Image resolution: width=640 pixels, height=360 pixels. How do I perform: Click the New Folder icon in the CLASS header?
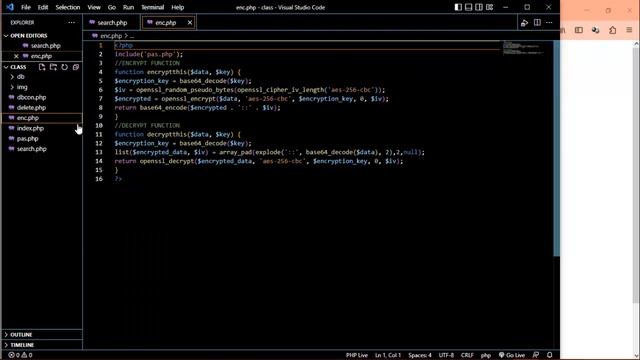point(53,67)
